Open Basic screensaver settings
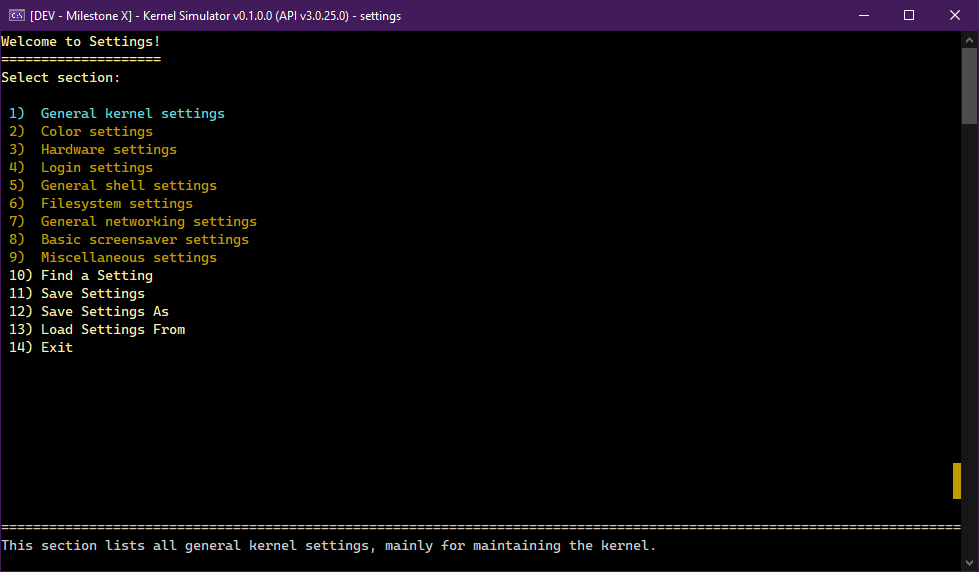This screenshot has width=979, height=572. point(144,240)
